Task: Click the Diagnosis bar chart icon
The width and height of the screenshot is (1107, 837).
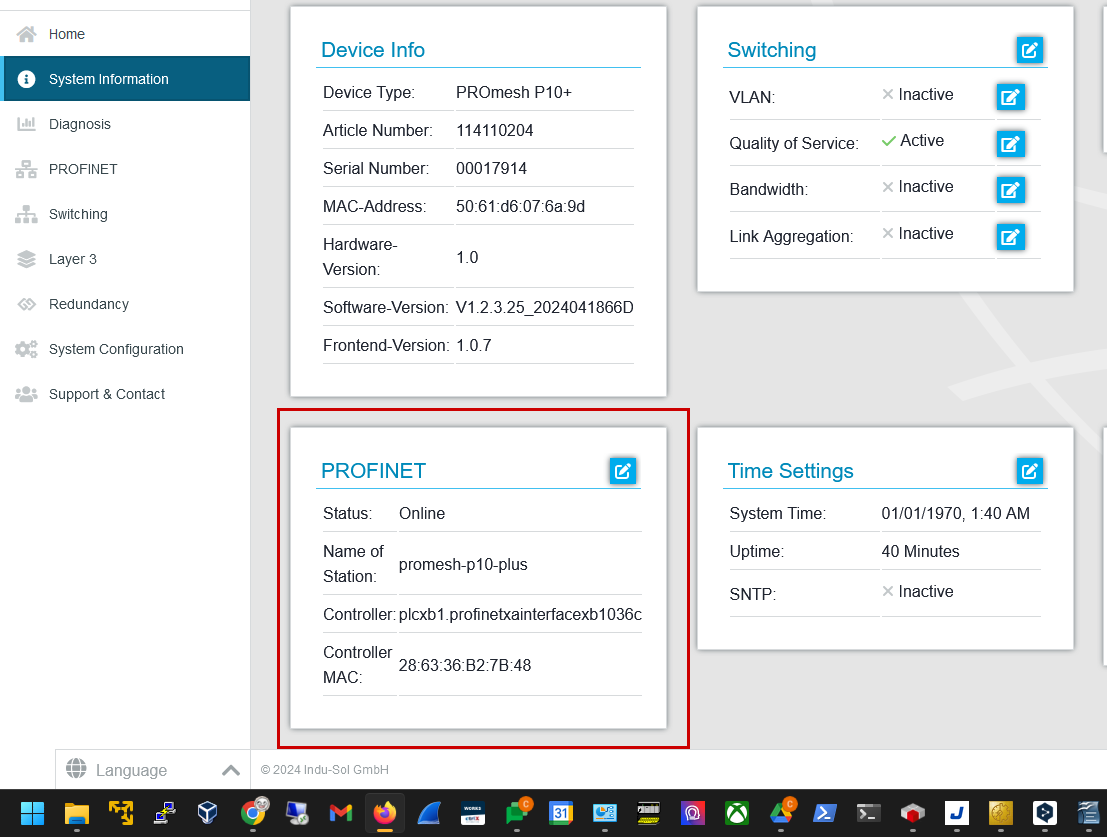Action: [x=26, y=124]
